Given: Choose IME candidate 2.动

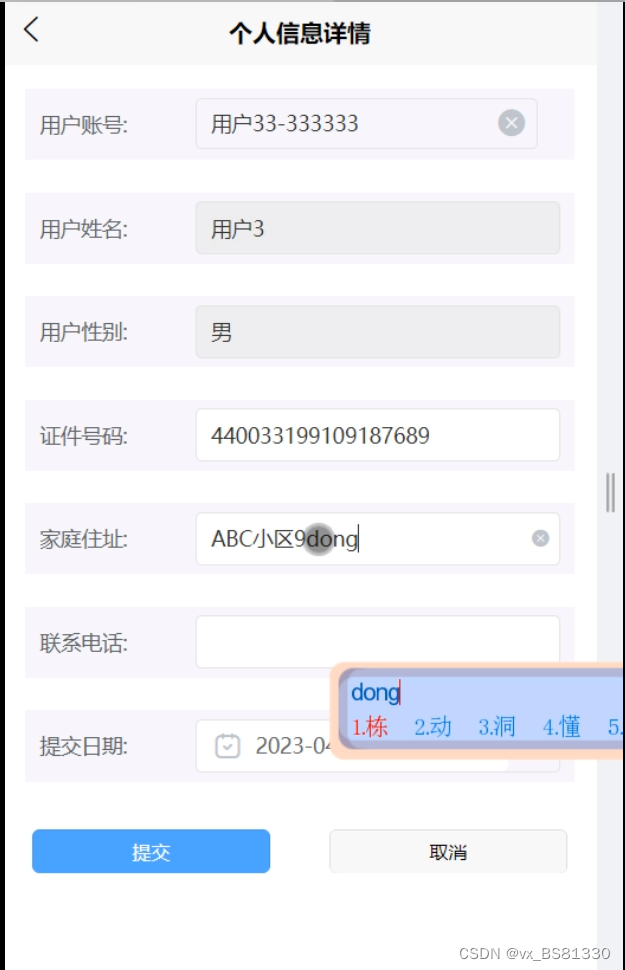Looking at the screenshot, I should [433, 726].
